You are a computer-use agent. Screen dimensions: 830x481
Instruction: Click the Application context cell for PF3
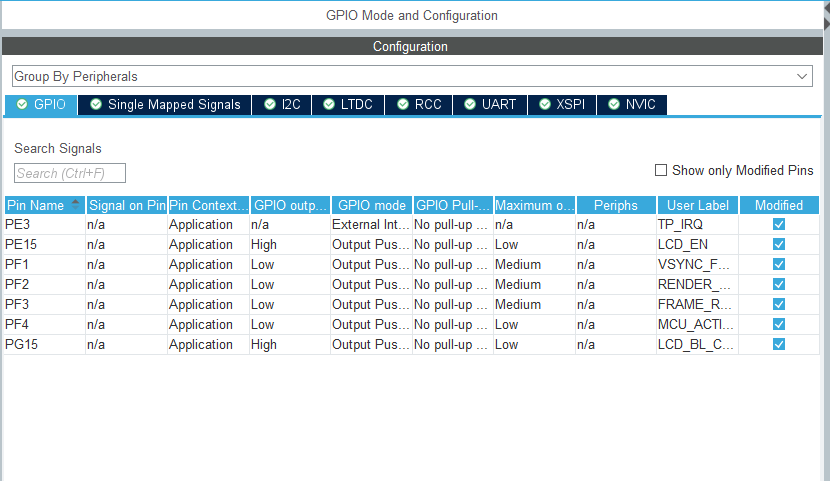click(x=208, y=304)
